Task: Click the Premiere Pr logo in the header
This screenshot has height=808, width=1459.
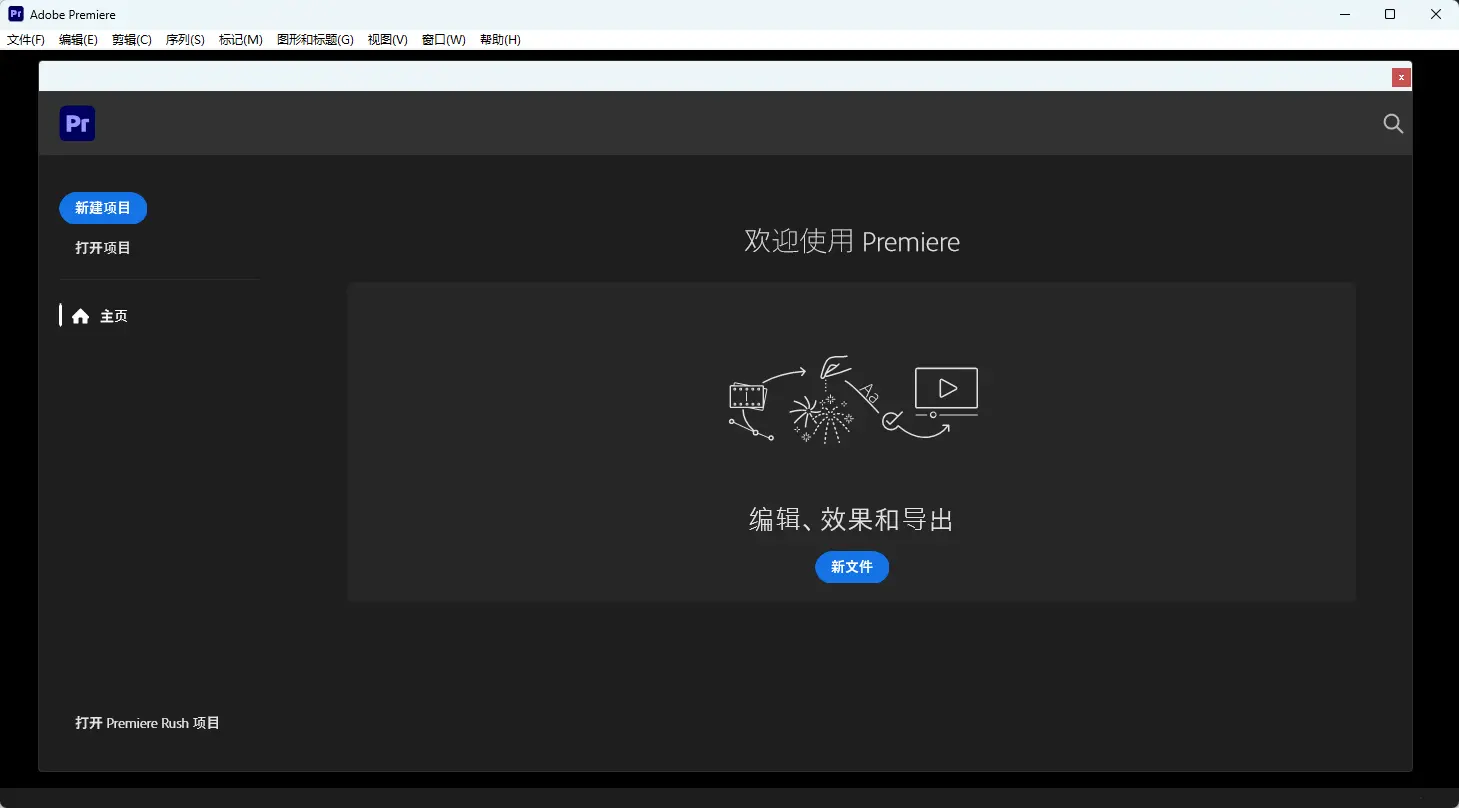Action: 77,123
